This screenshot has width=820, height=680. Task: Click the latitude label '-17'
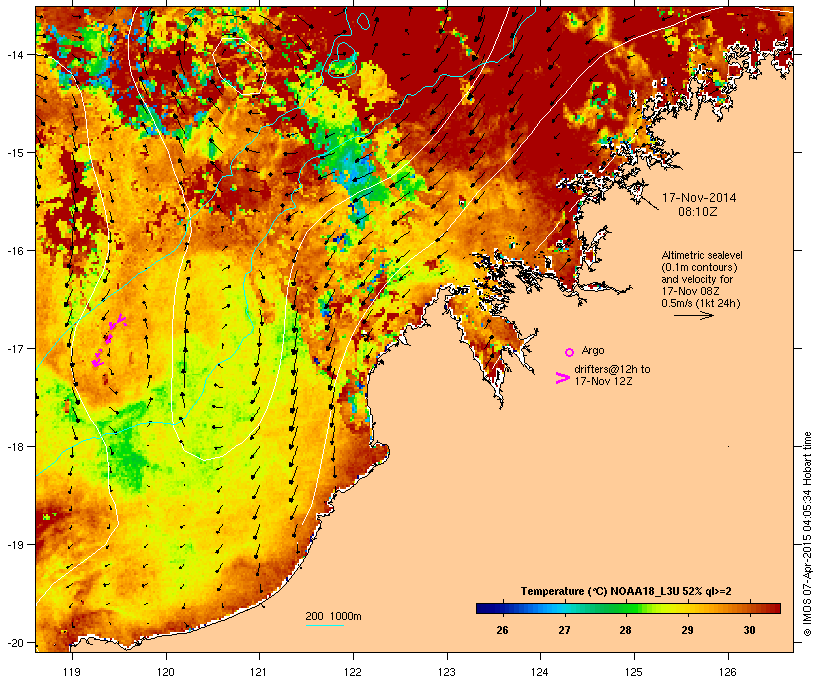[14, 348]
